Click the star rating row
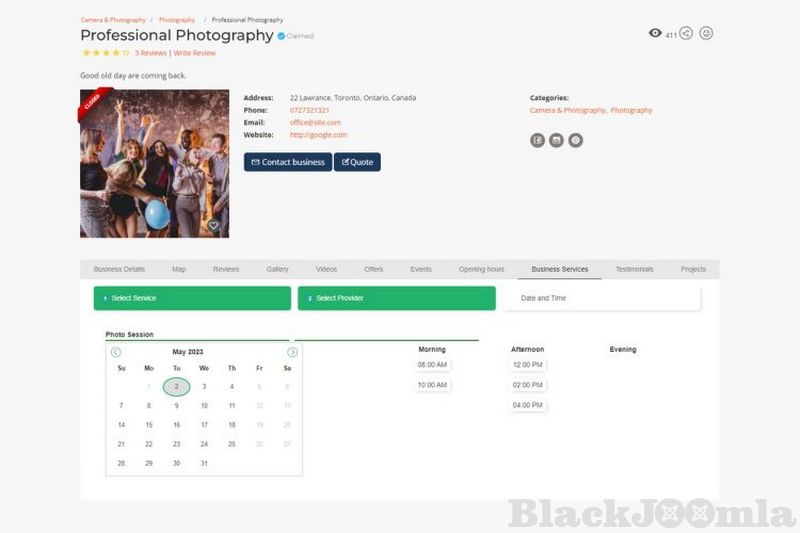The image size is (800, 533). tap(106, 53)
